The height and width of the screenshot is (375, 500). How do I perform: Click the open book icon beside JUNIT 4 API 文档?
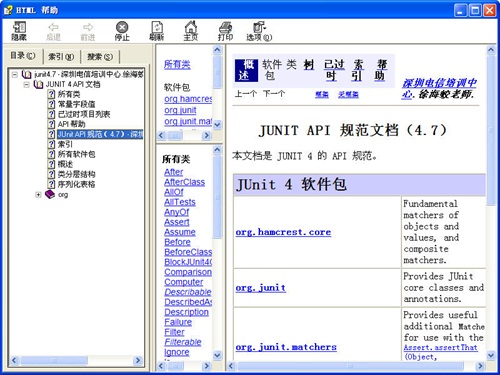[38, 84]
